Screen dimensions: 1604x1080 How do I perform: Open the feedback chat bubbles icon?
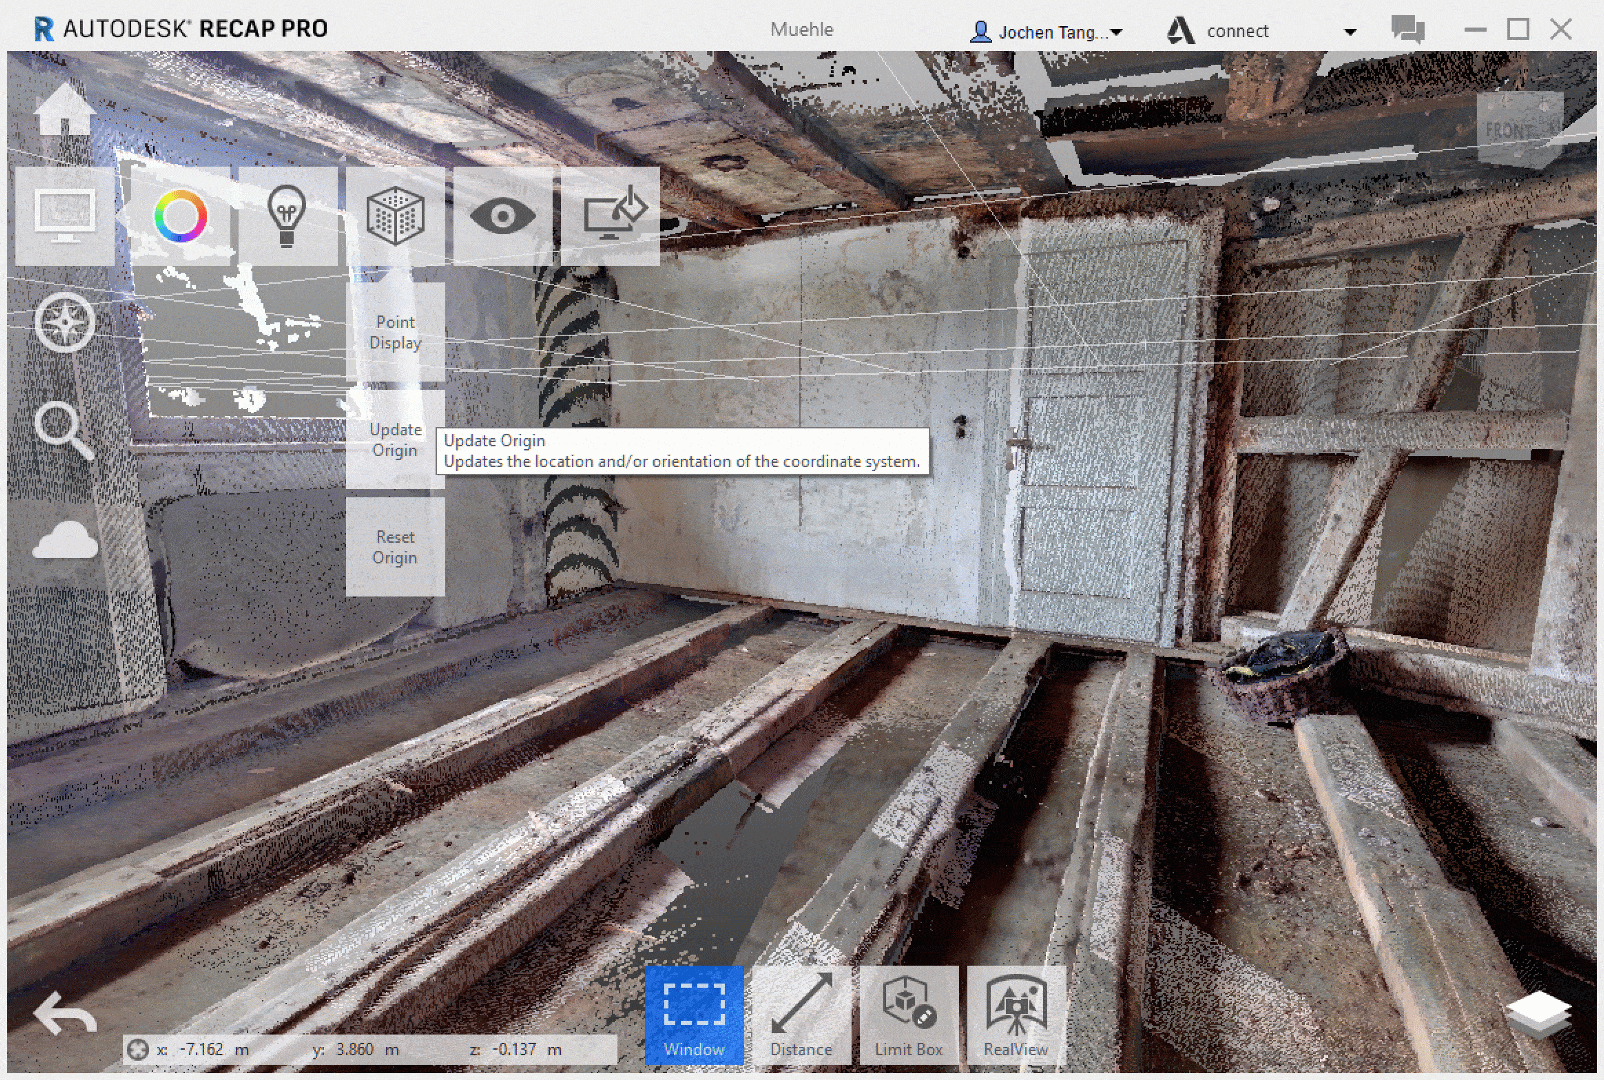click(1408, 29)
